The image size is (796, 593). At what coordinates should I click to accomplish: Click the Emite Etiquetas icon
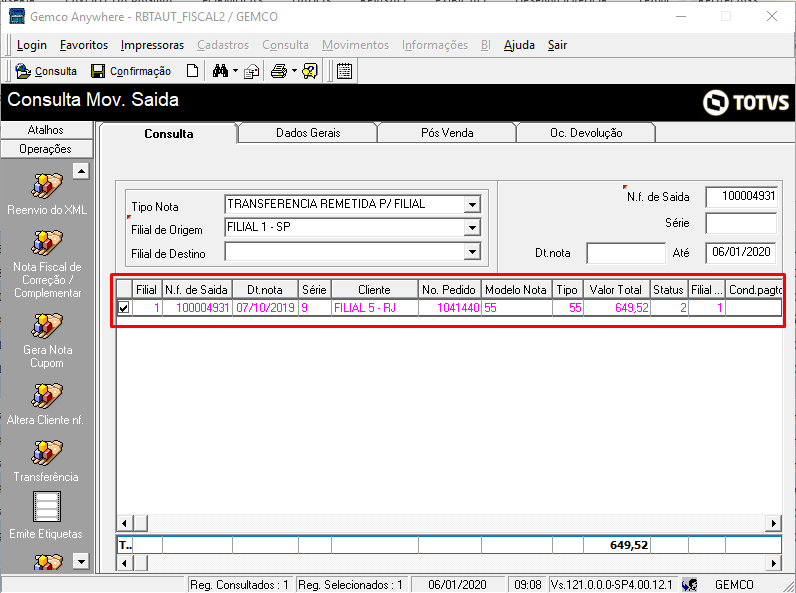point(47,507)
